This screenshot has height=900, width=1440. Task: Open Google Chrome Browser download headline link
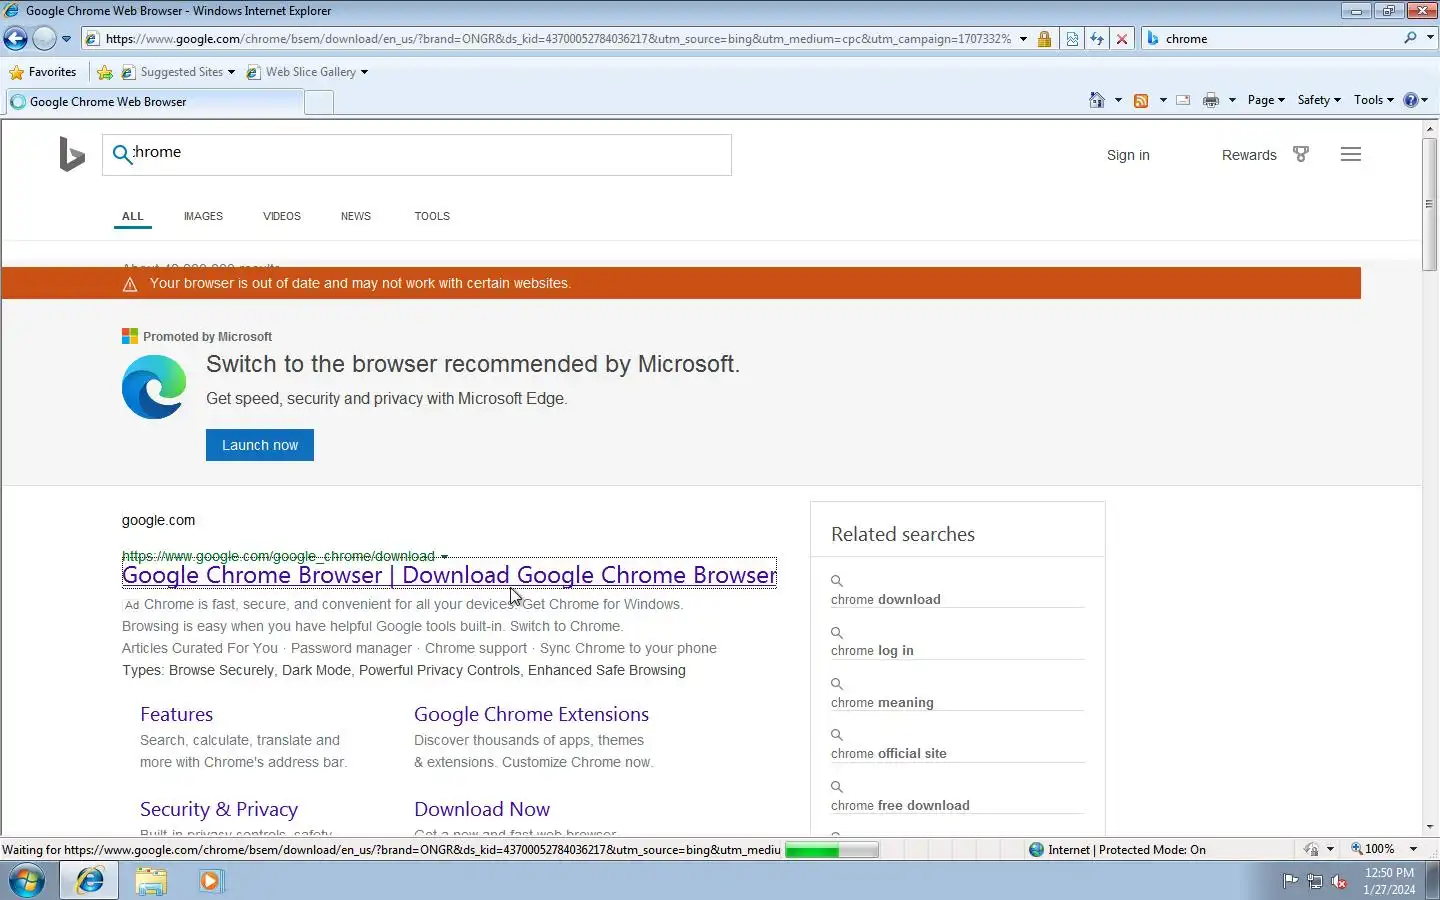pyautogui.click(x=449, y=575)
